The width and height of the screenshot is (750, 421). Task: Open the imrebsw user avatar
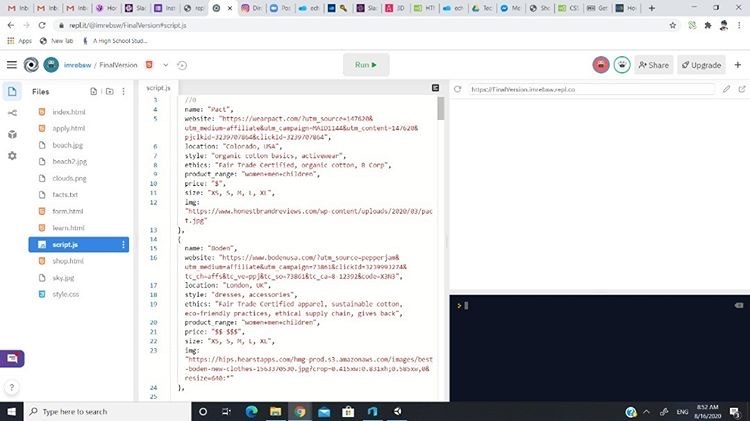[x=51, y=65]
